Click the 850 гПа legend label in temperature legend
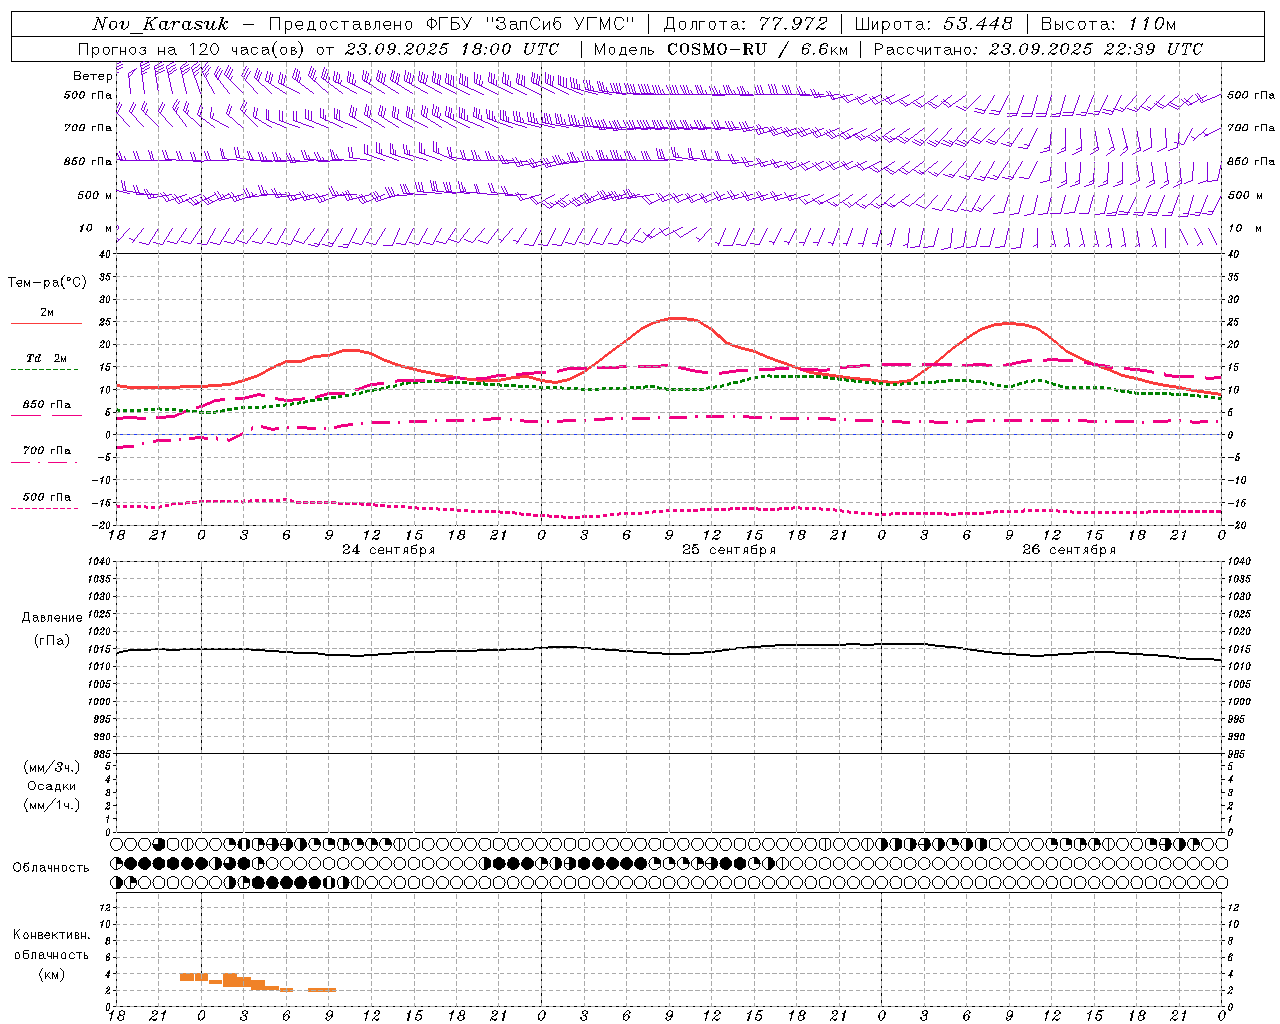The width and height of the screenshot is (1280, 1024). 47,405
